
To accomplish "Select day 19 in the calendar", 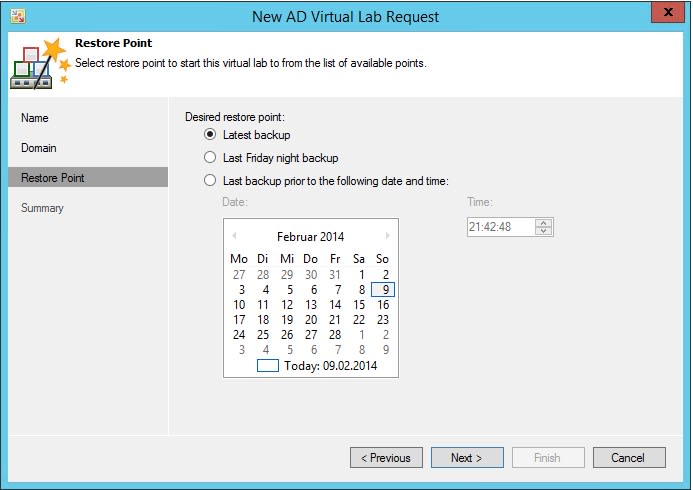I will tap(287, 320).
